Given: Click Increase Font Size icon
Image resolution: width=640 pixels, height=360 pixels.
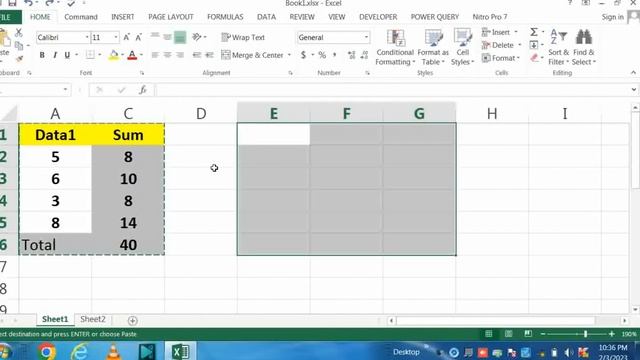Looking at the screenshot, I should point(127,37).
